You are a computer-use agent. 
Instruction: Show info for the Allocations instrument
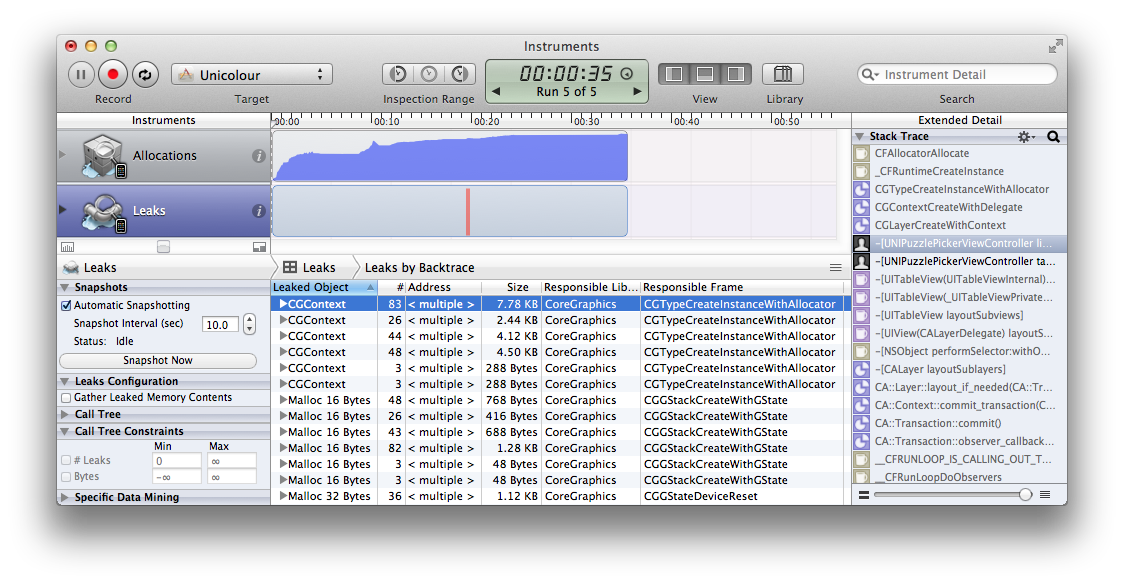[x=259, y=156]
